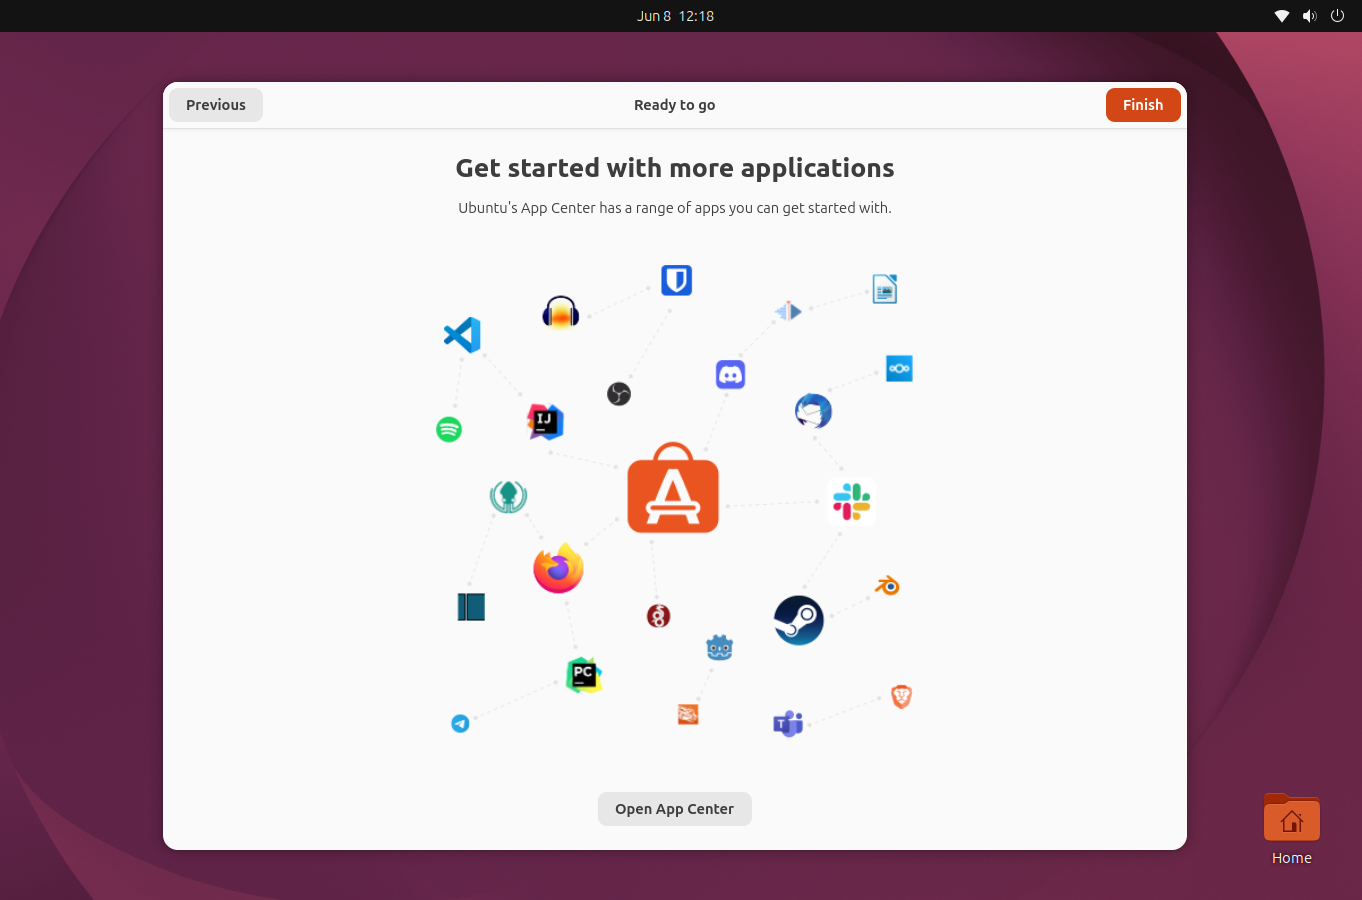Click the GitKraken icon
Image resolution: width=1362 pixels, height=900 pixels.
tap(508, 497)
